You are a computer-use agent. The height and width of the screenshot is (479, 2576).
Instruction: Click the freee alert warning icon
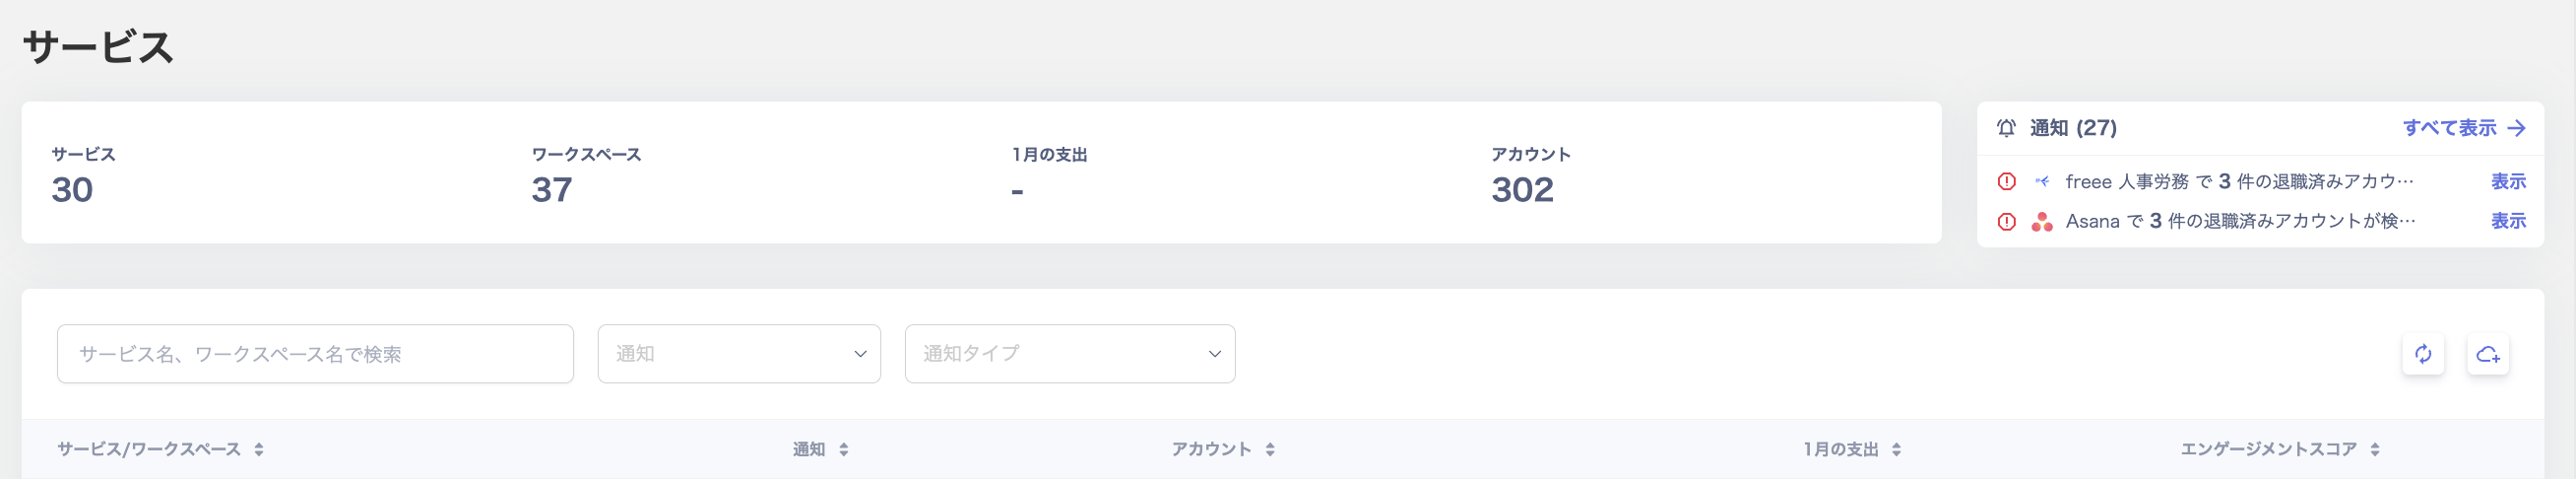[2006, 182]
